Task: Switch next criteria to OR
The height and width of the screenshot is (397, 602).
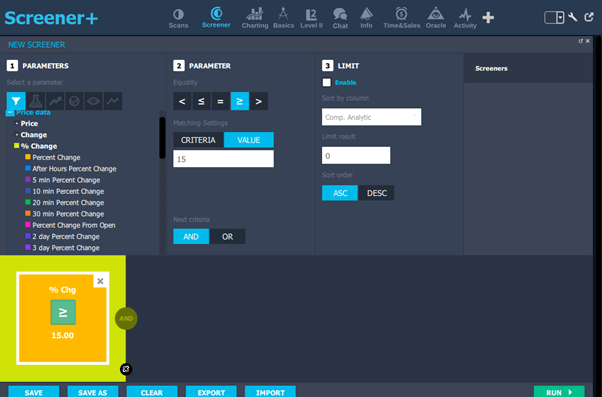Action: 227,237
